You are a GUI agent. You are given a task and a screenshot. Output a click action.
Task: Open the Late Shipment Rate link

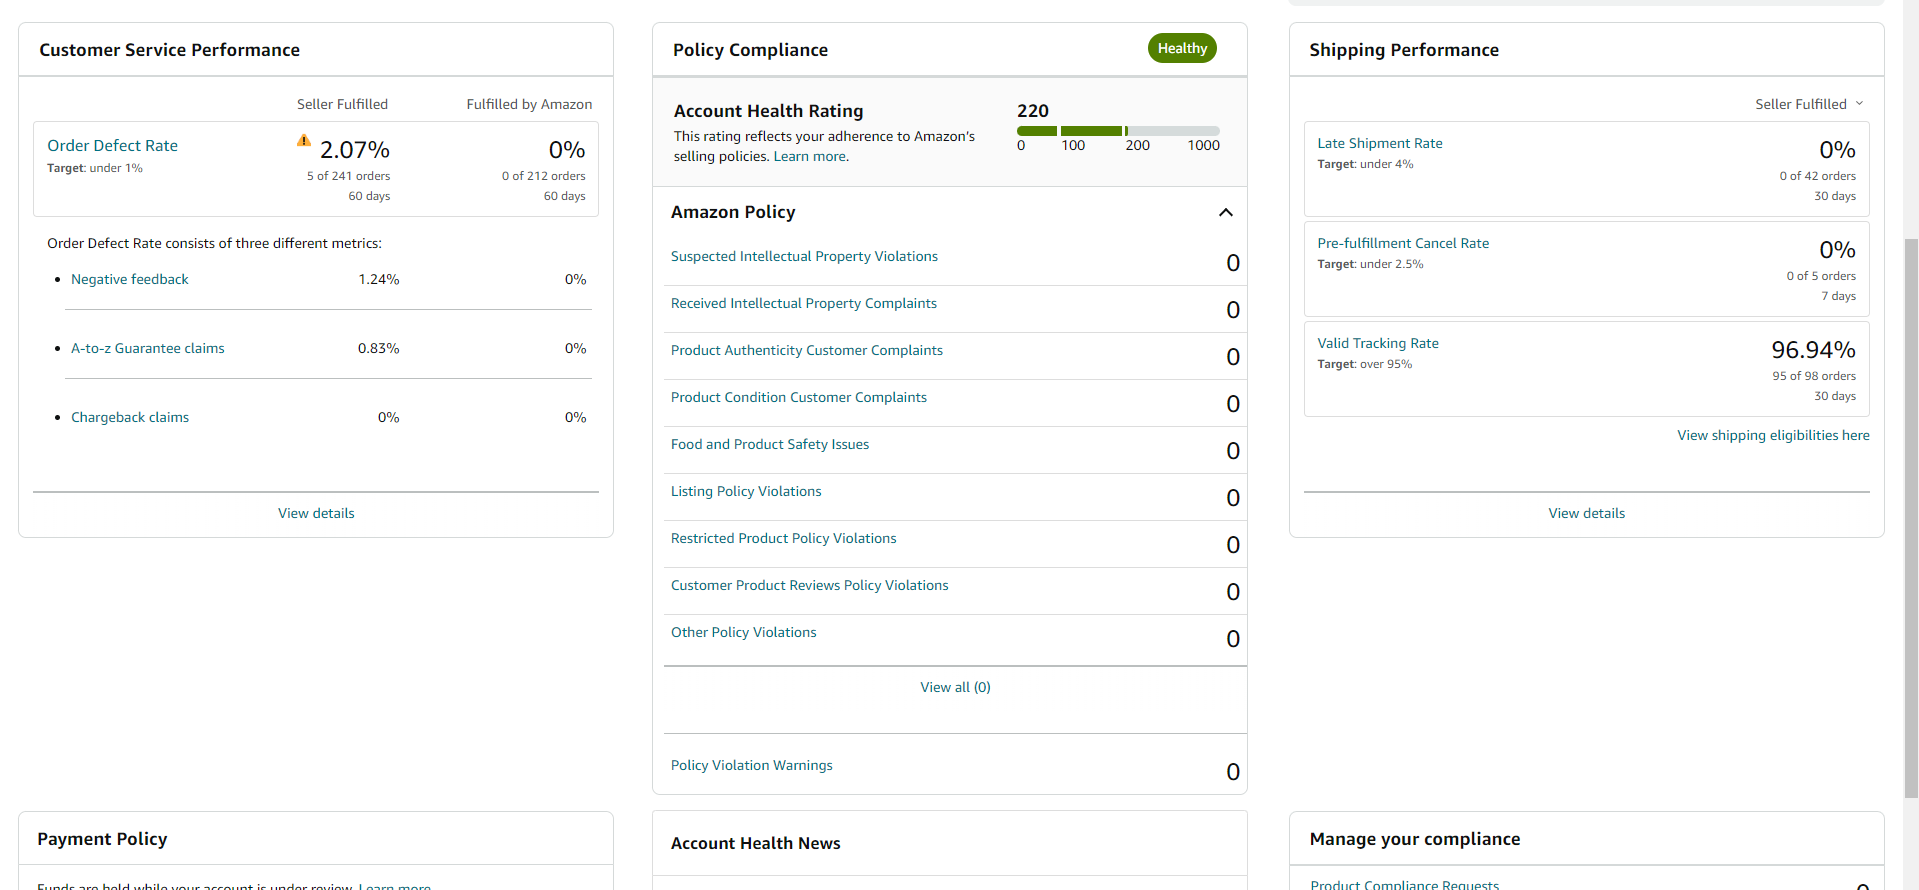pos(1380,143)
